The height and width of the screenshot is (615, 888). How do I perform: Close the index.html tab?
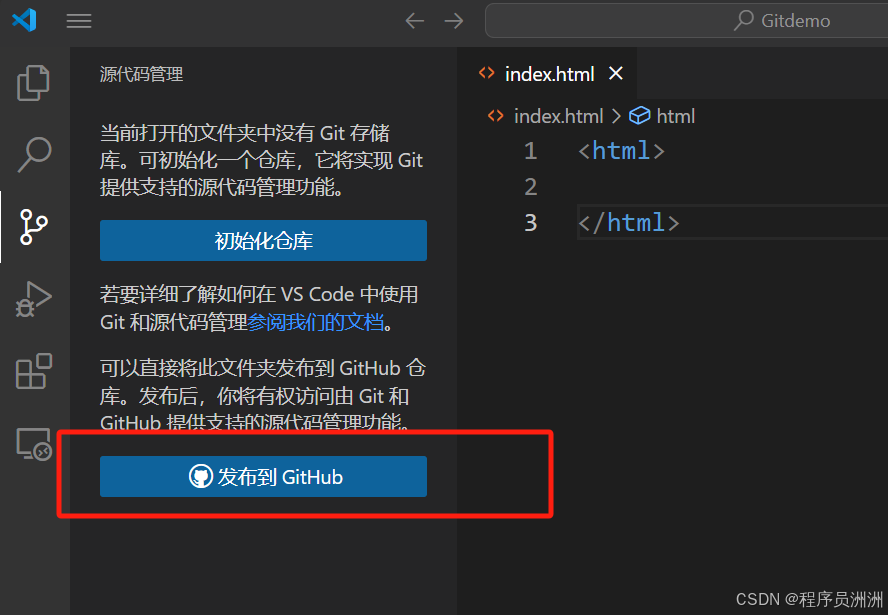(616, 73)
